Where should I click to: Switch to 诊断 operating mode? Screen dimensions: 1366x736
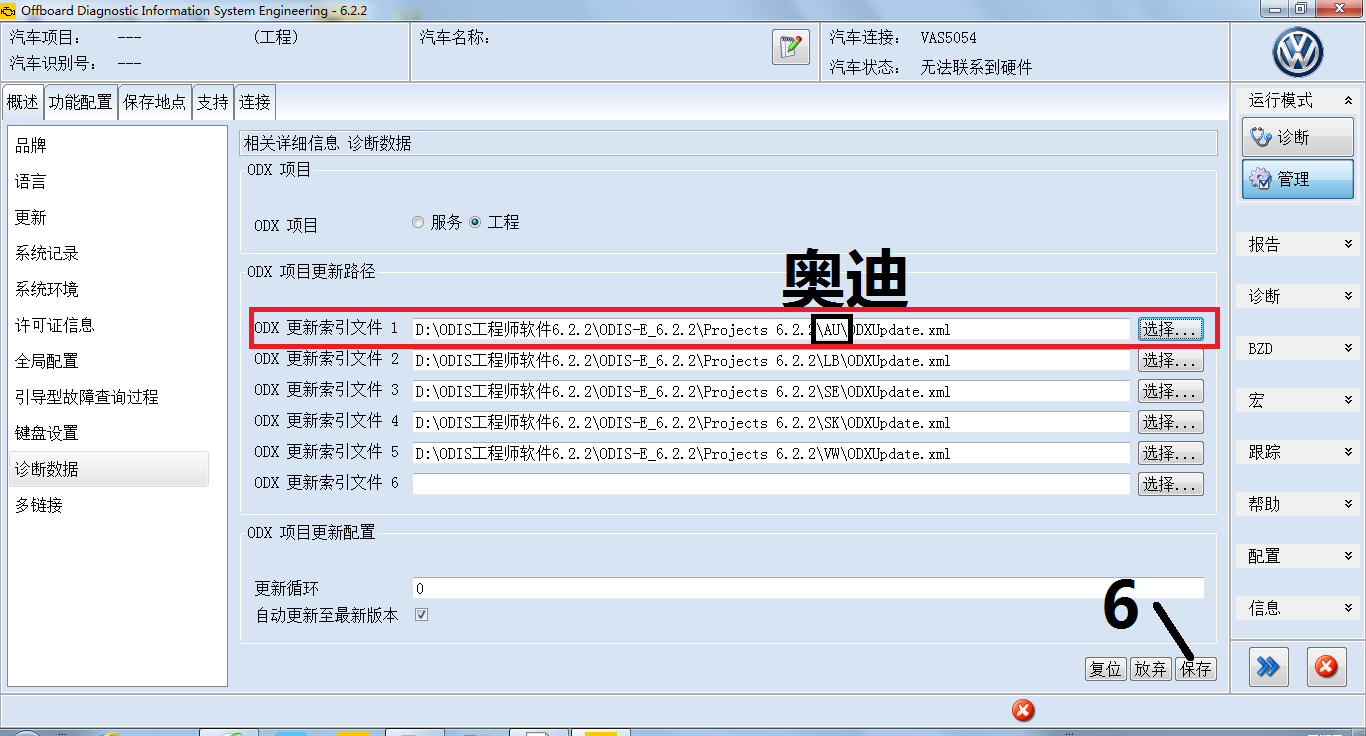click(x=1298, y=137)
